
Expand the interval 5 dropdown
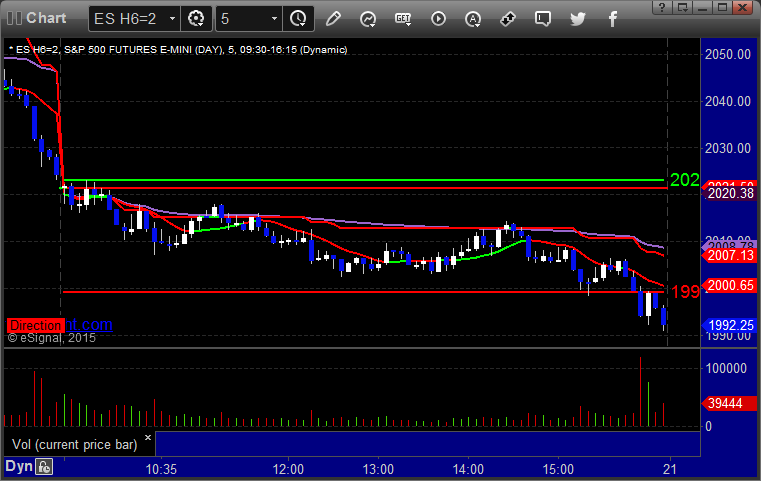pos(274,19)
